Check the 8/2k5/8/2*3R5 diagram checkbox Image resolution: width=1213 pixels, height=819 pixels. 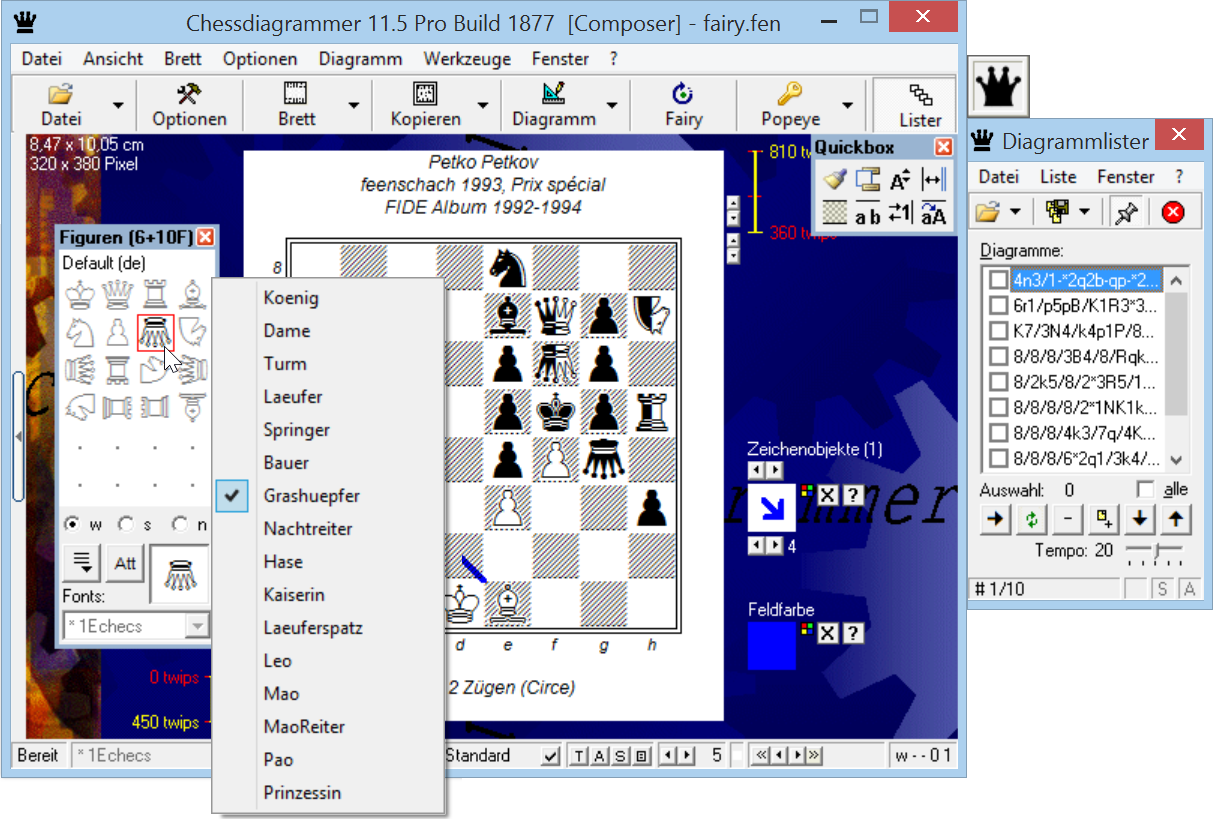tap(998, 383)
